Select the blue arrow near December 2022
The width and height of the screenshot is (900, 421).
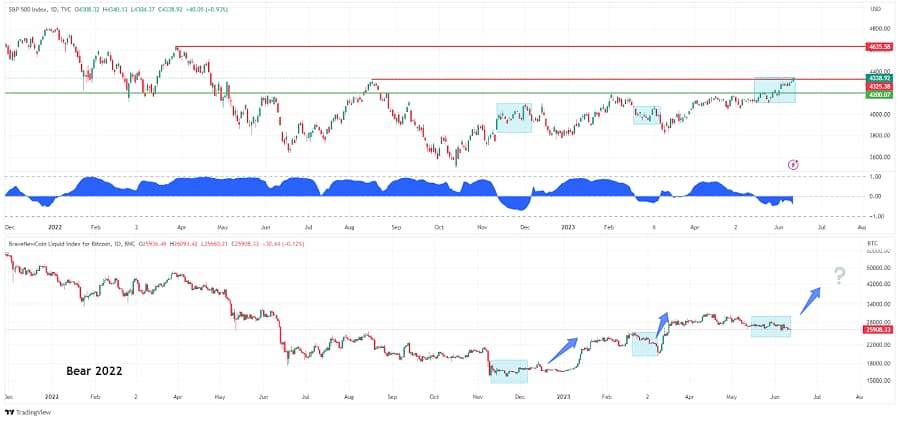tap(562, 350)
